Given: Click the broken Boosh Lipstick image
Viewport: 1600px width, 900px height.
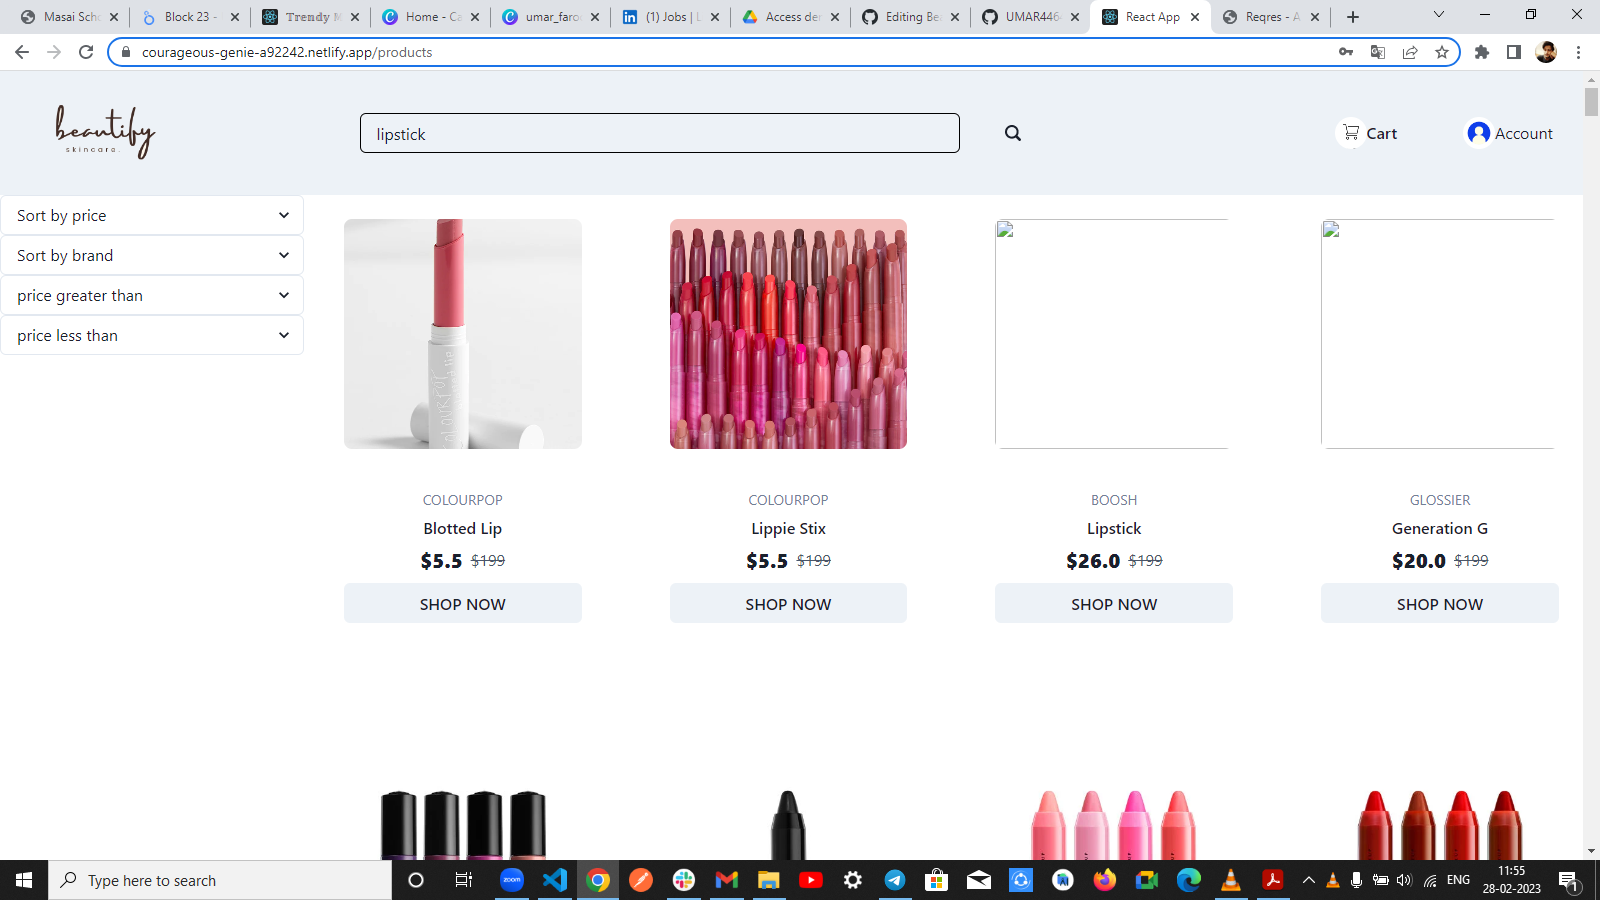Looking at the screenshot, I should pyautogui.click(x=1112, y=334).
